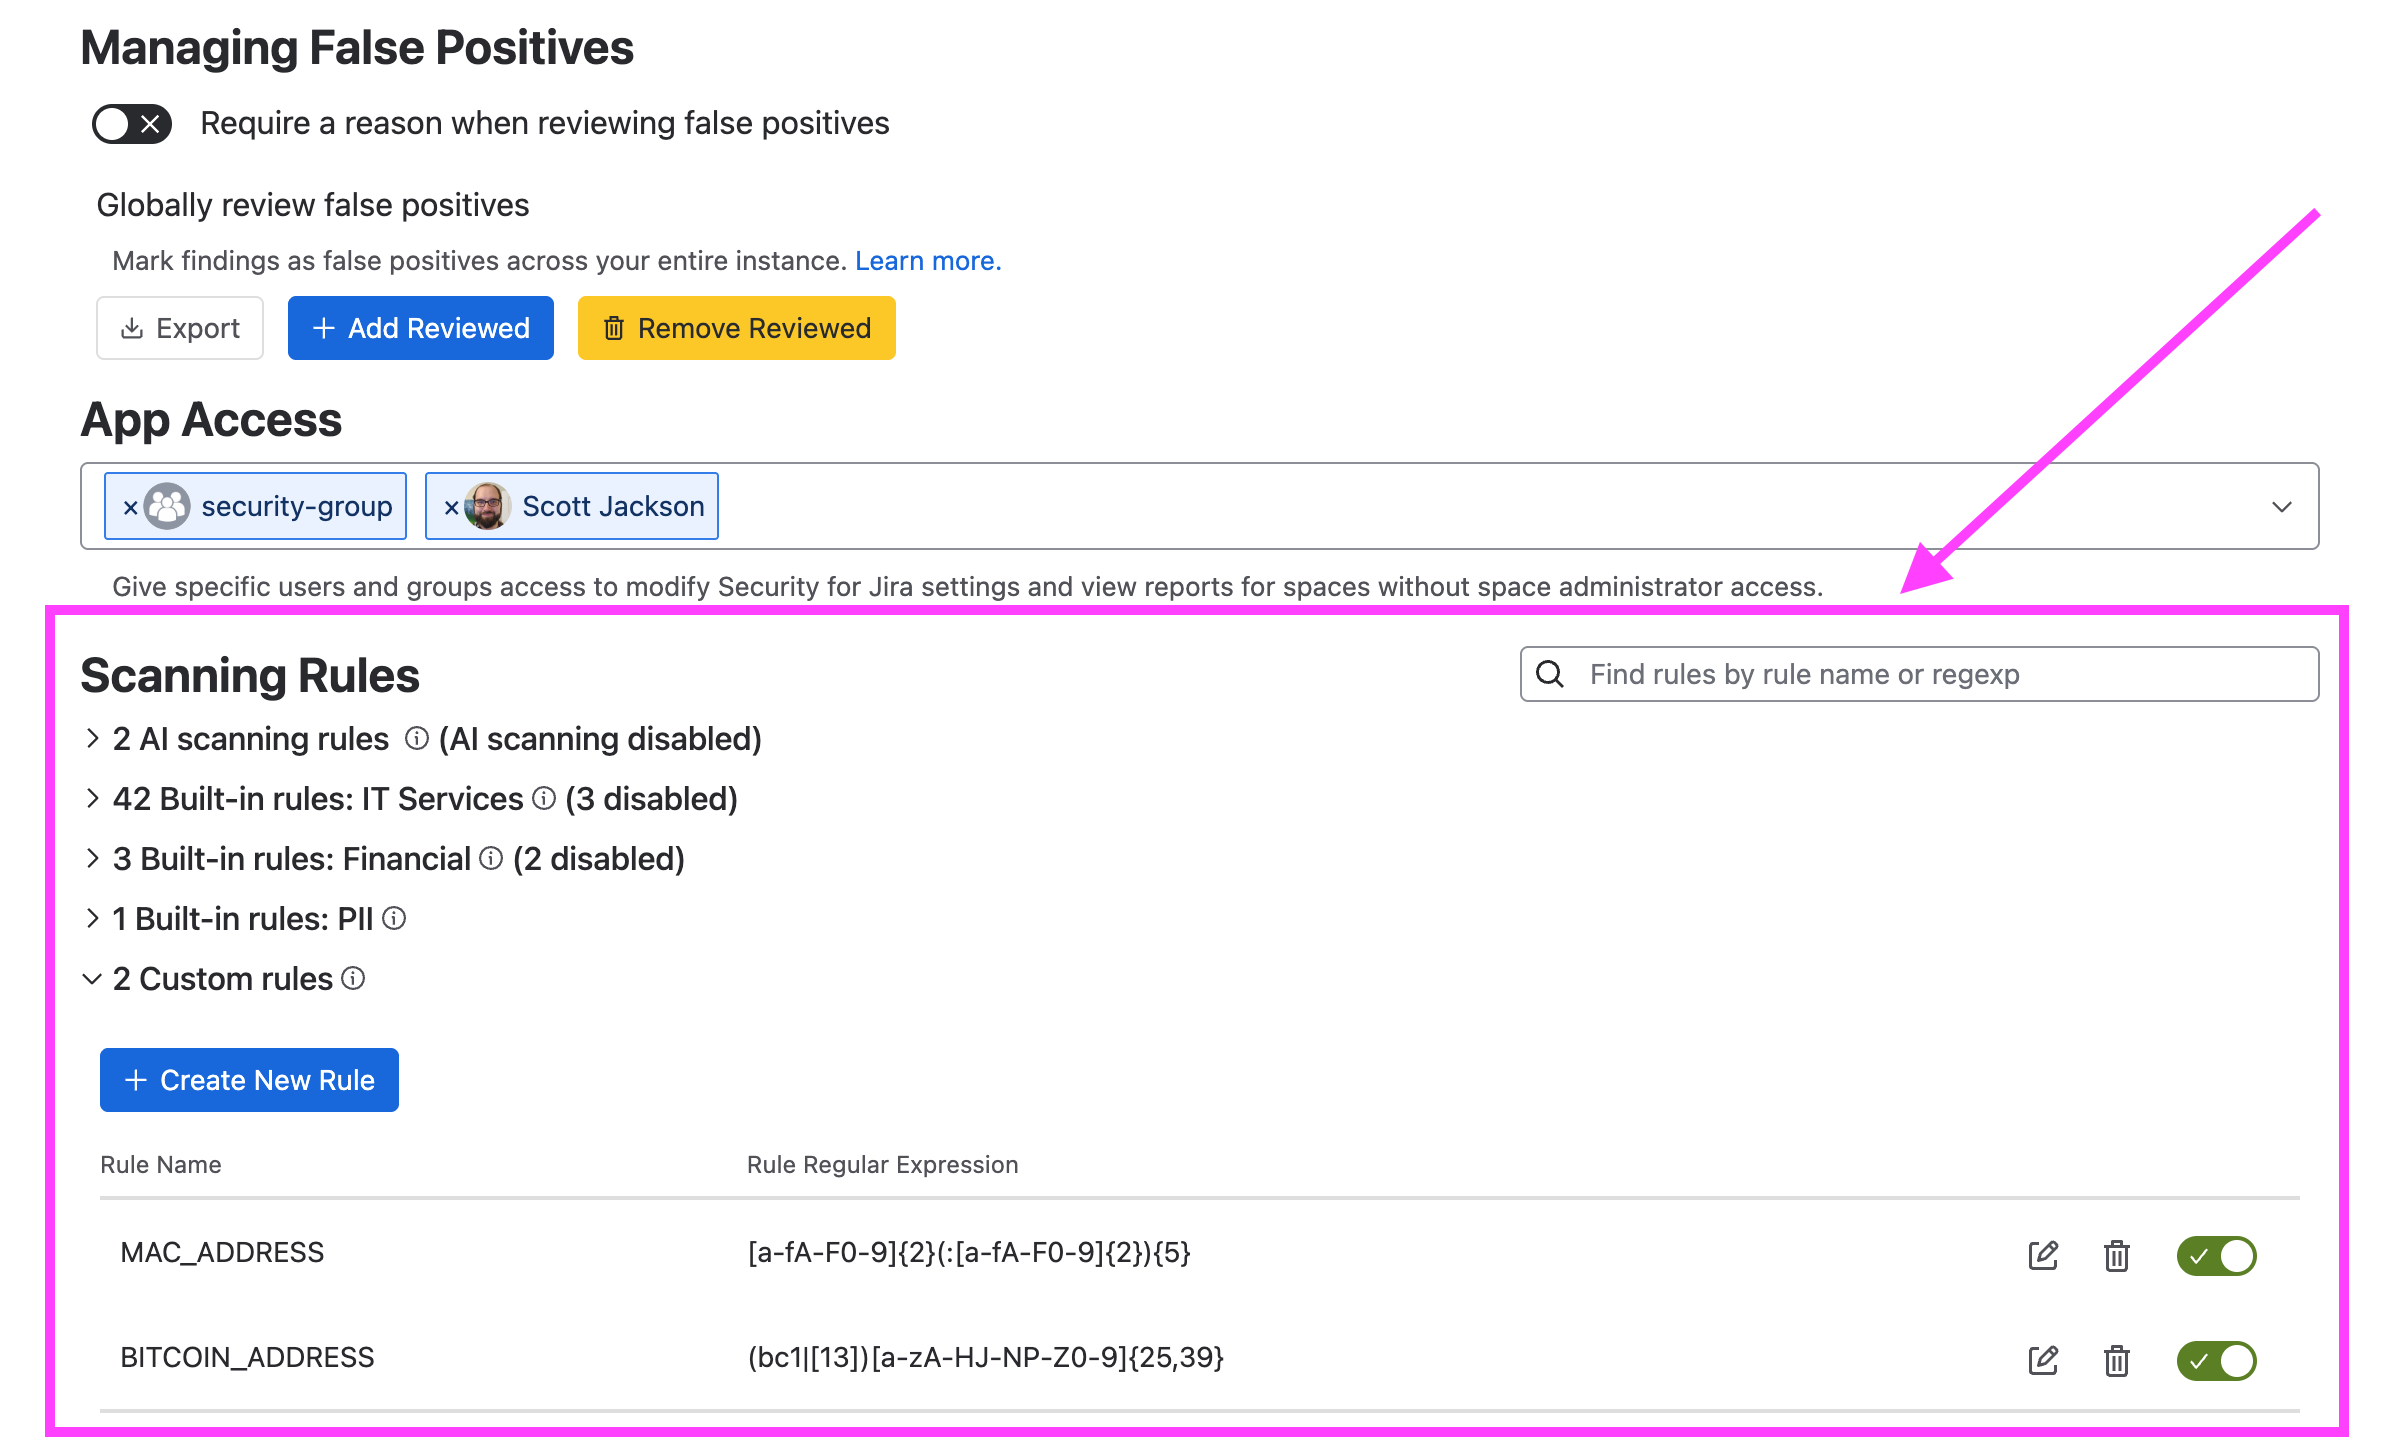The height and width of the screenshot is (1448, 2400).
Task: Edit the MAC_ADDRESS rule
Action: tap(2043, 1255)
